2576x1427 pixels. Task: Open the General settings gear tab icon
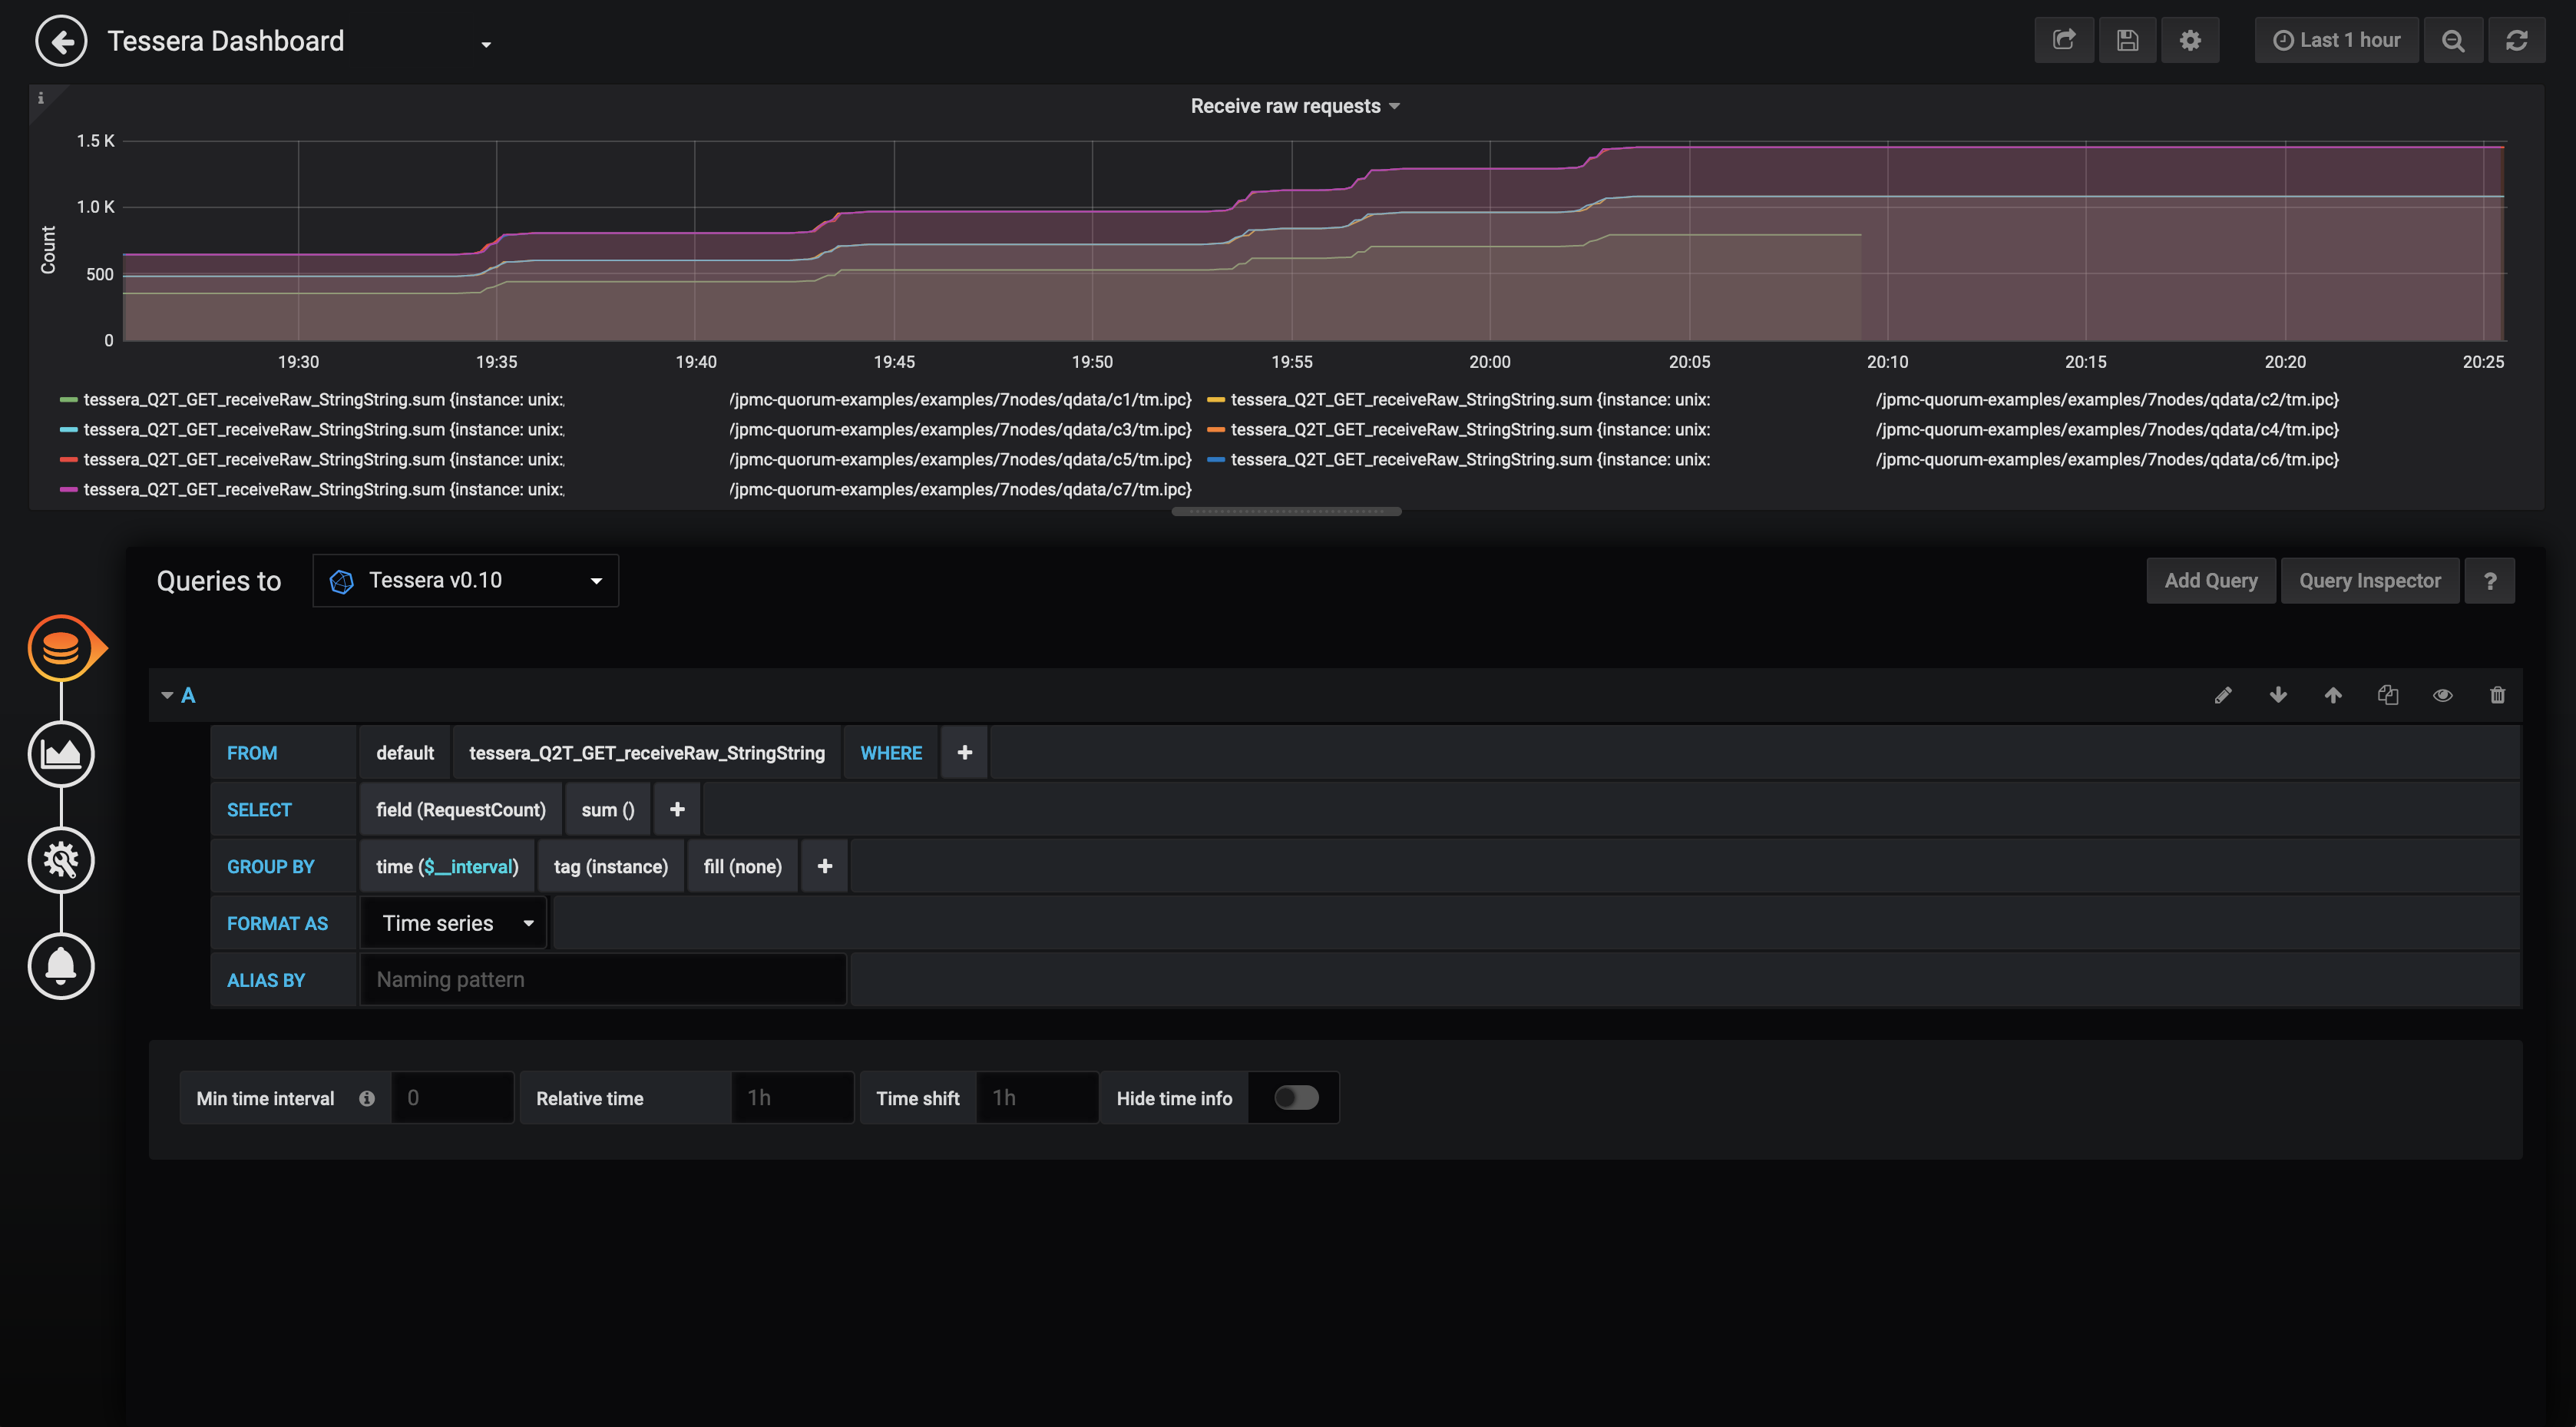click(x=61, y=860)
